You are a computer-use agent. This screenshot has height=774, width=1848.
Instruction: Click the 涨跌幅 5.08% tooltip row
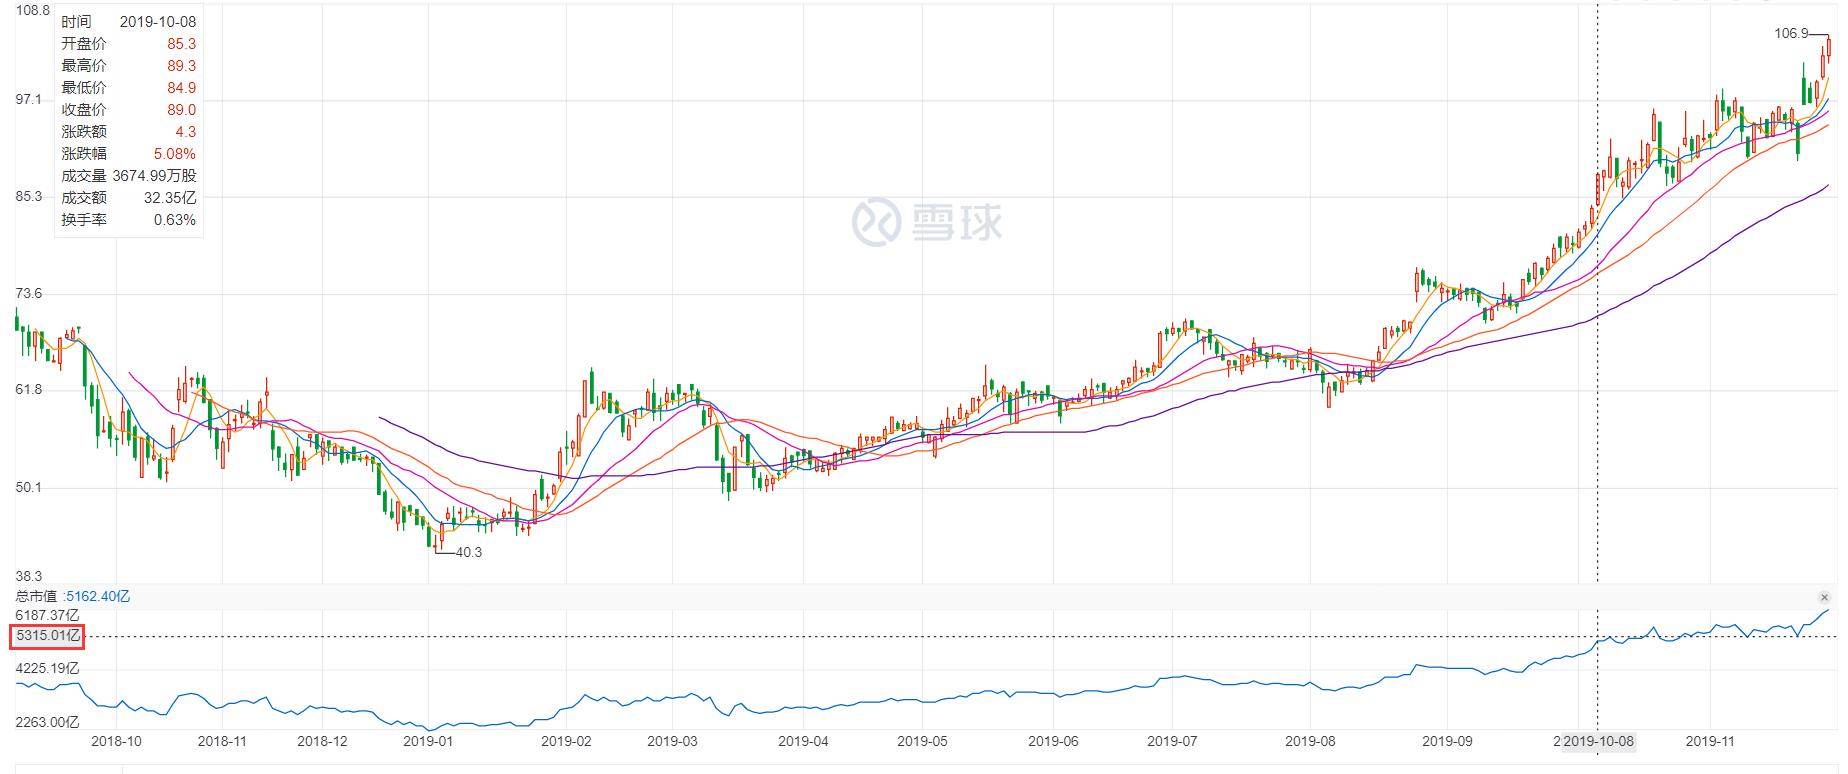click(x=128, y=154)
